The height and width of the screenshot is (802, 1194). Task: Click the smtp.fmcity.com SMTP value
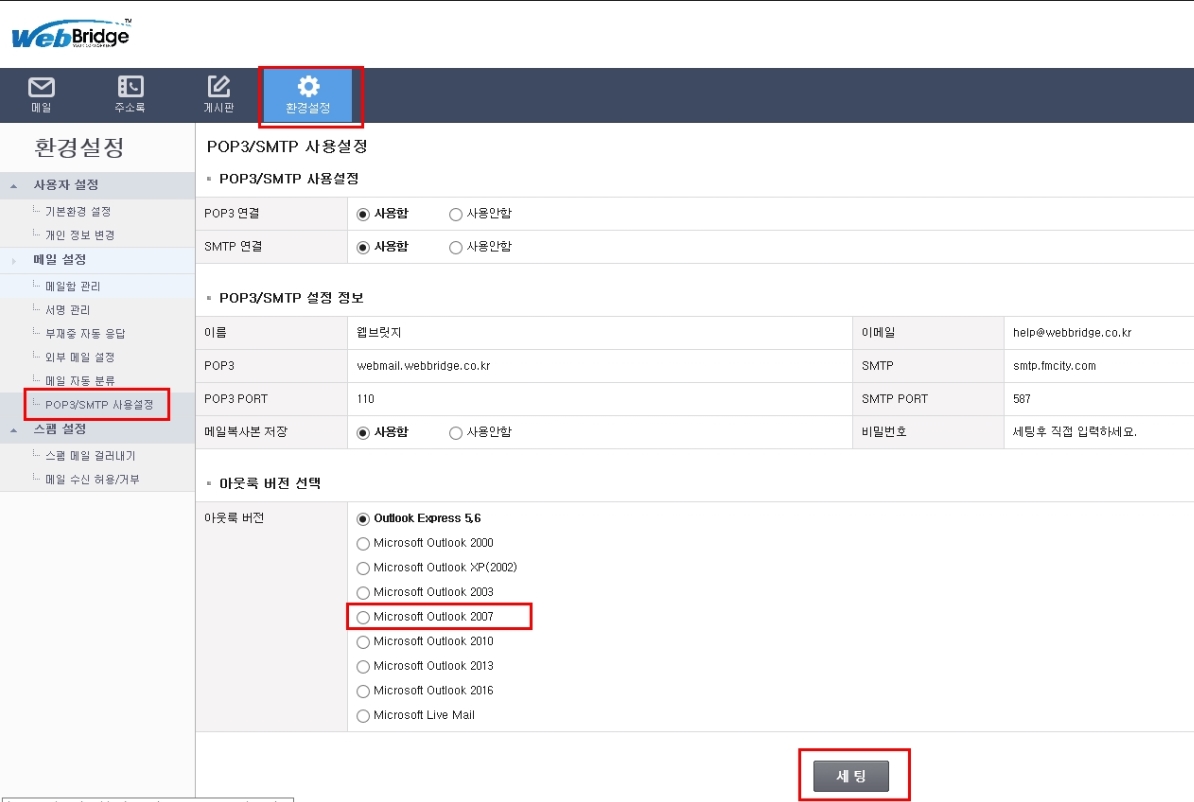click(1054, 366)
